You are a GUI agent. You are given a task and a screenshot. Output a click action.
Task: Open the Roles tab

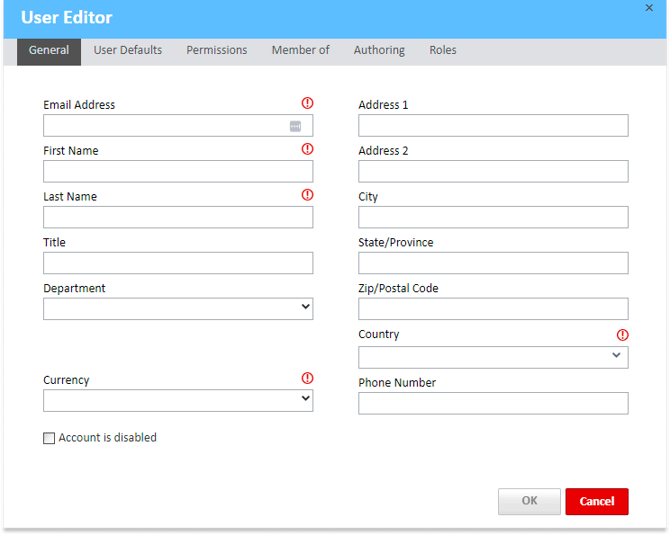coord(443,50)
